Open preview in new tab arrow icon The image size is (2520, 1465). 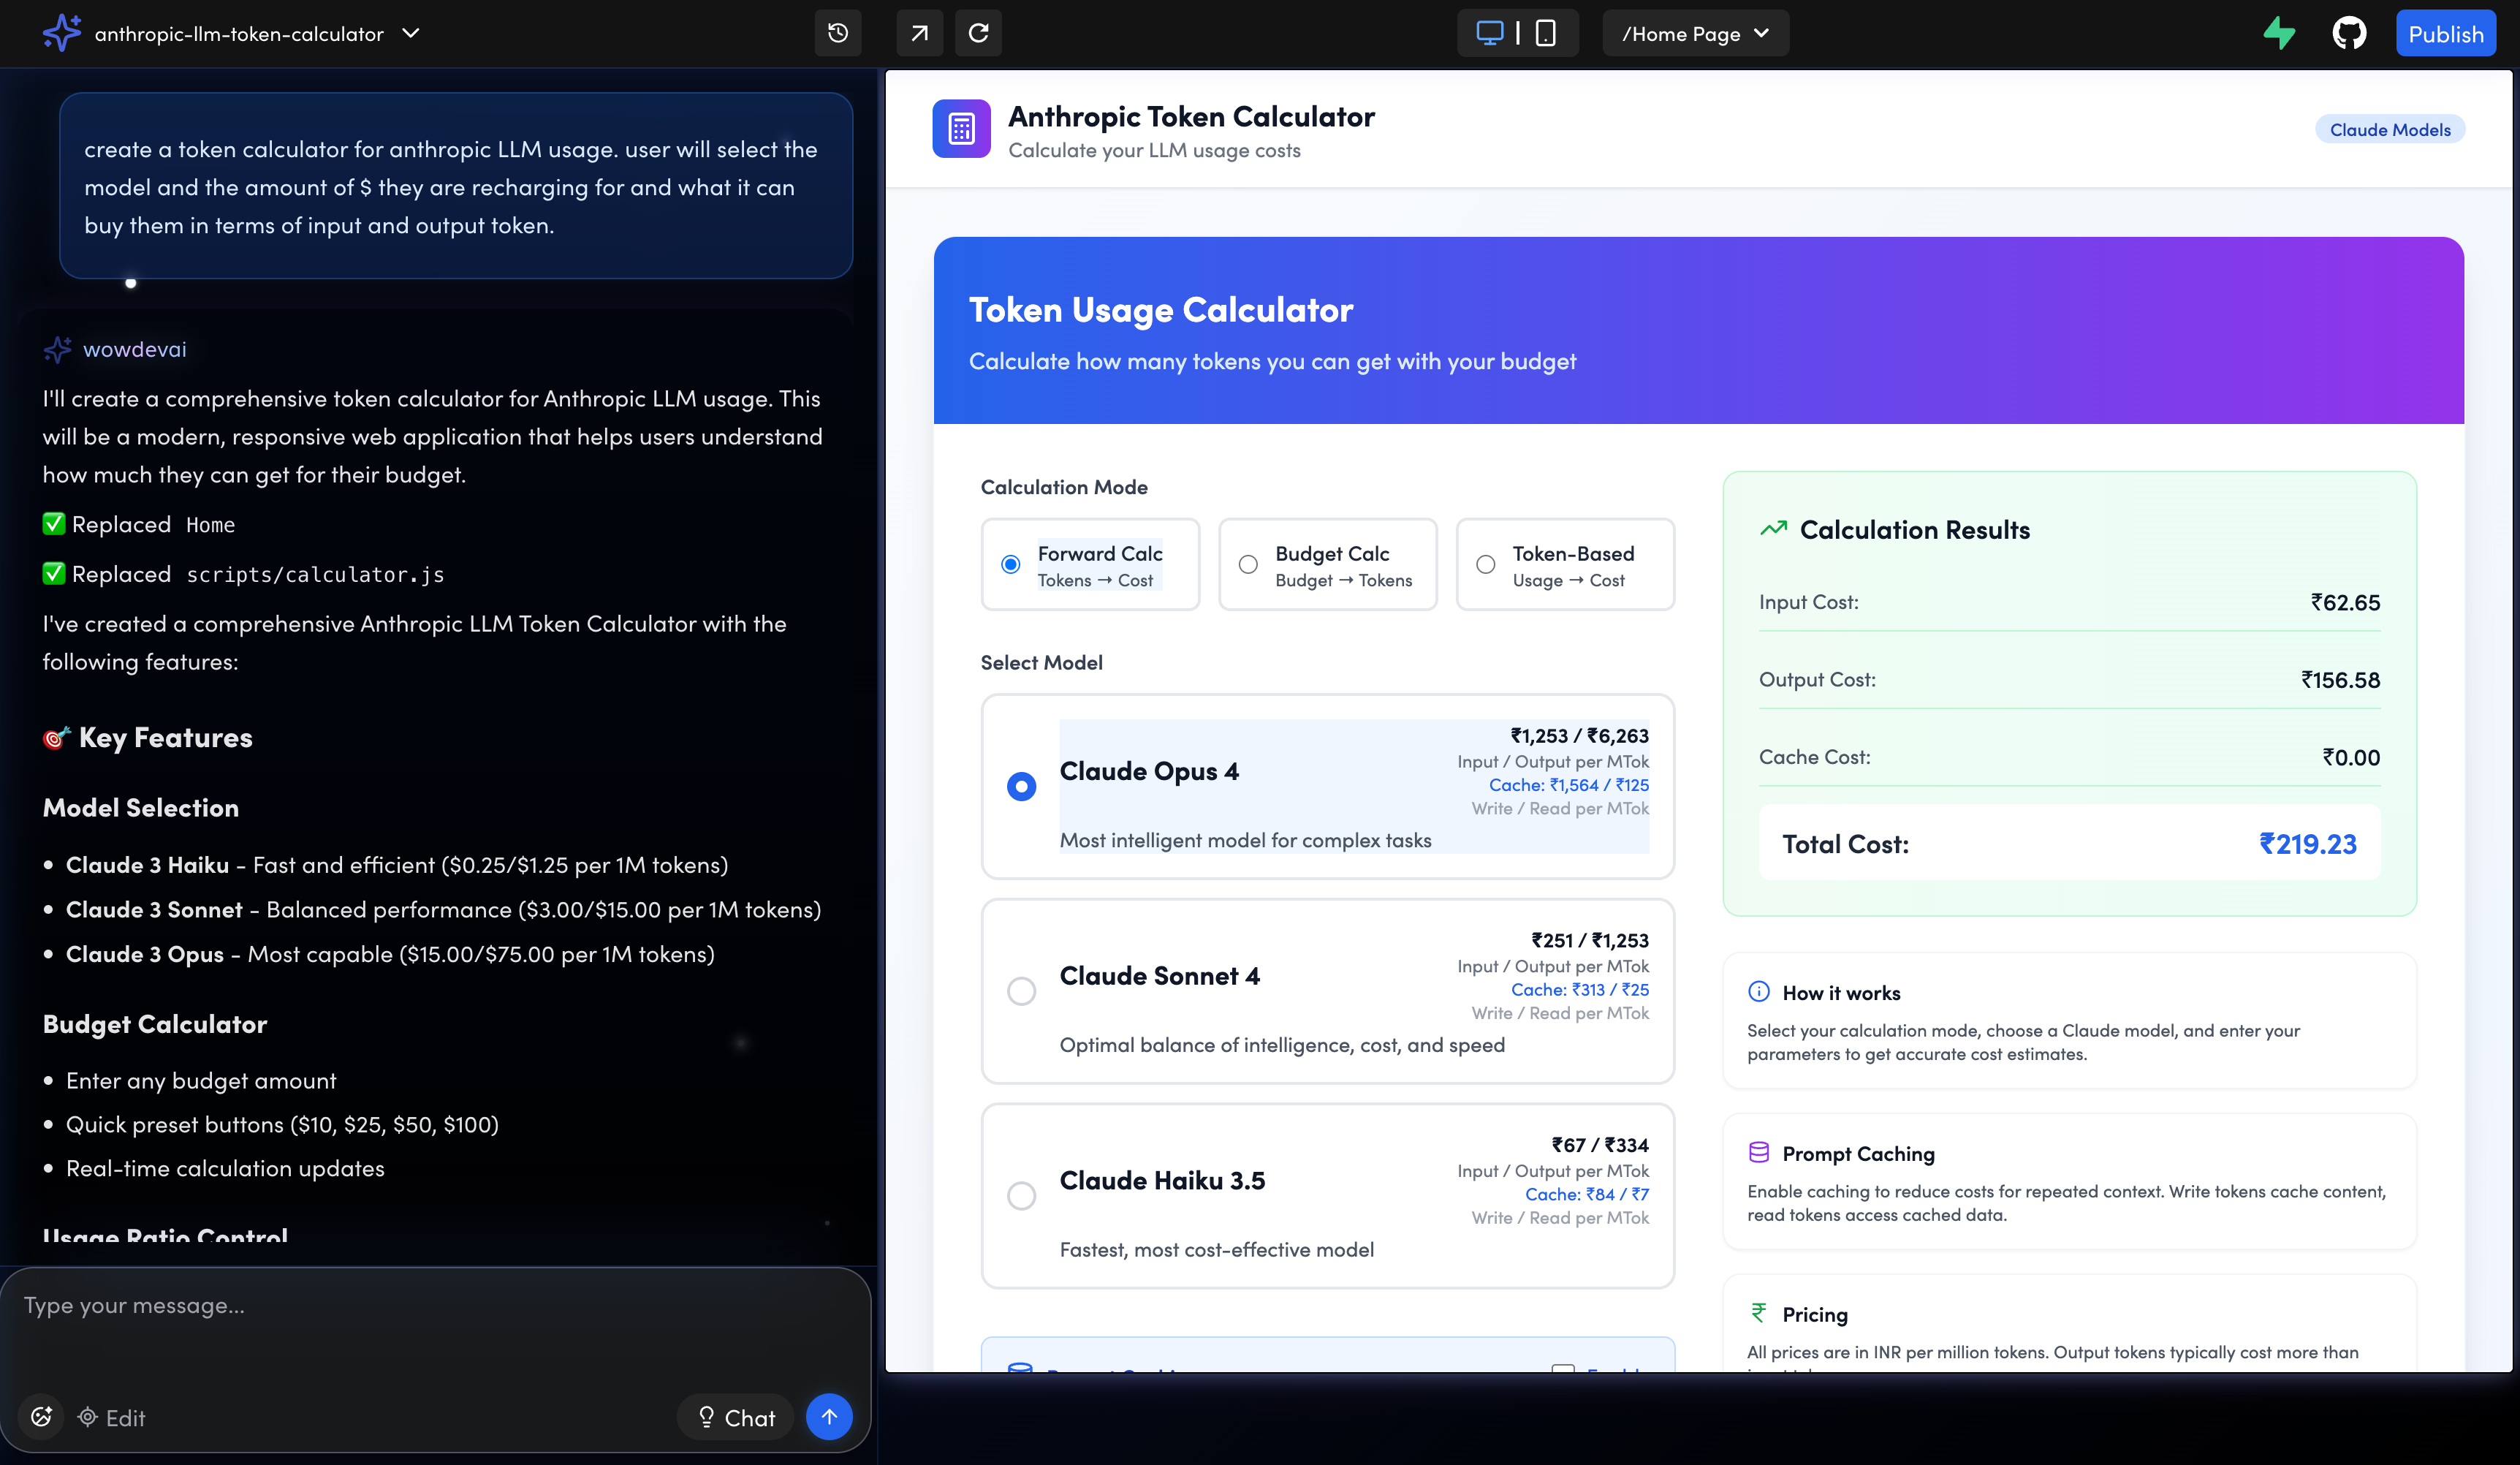click(x=919, y=33)
